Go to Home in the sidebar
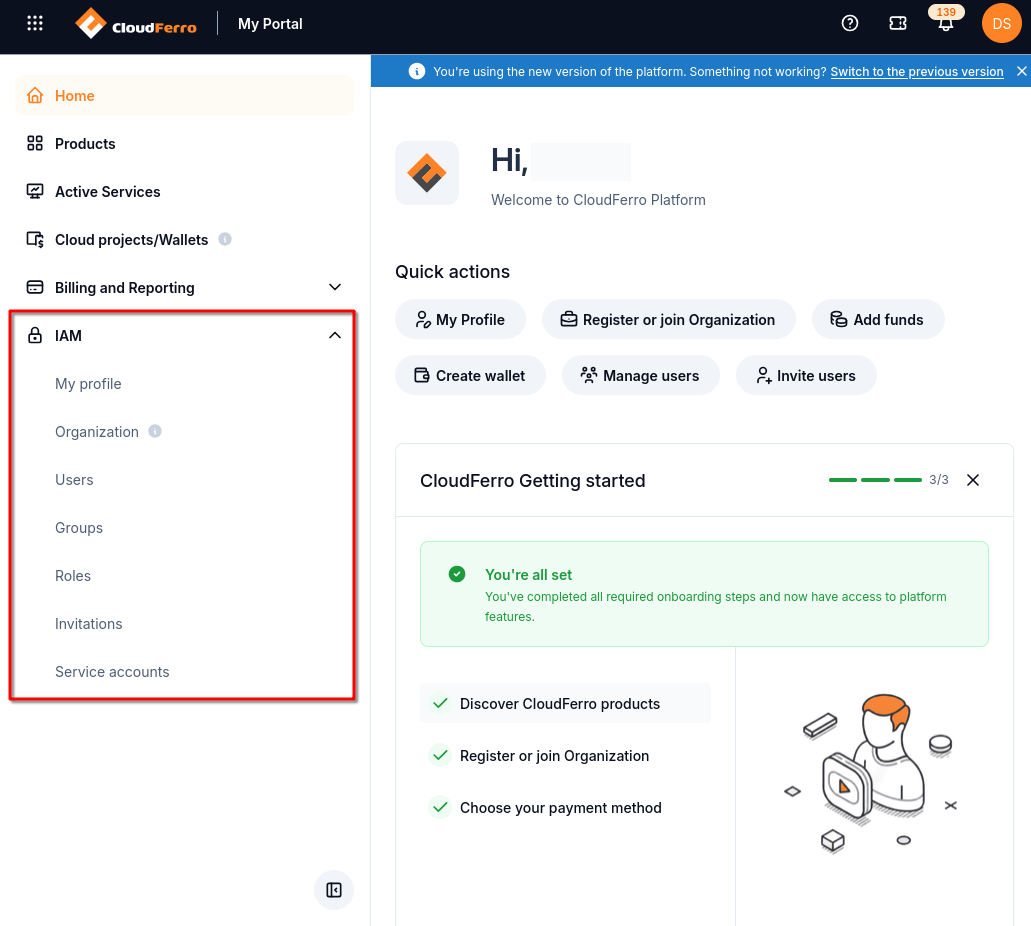 [x=185, y=95]
